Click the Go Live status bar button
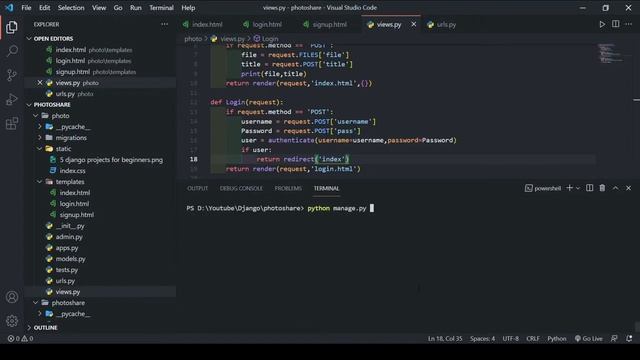 tap(589, 339)
